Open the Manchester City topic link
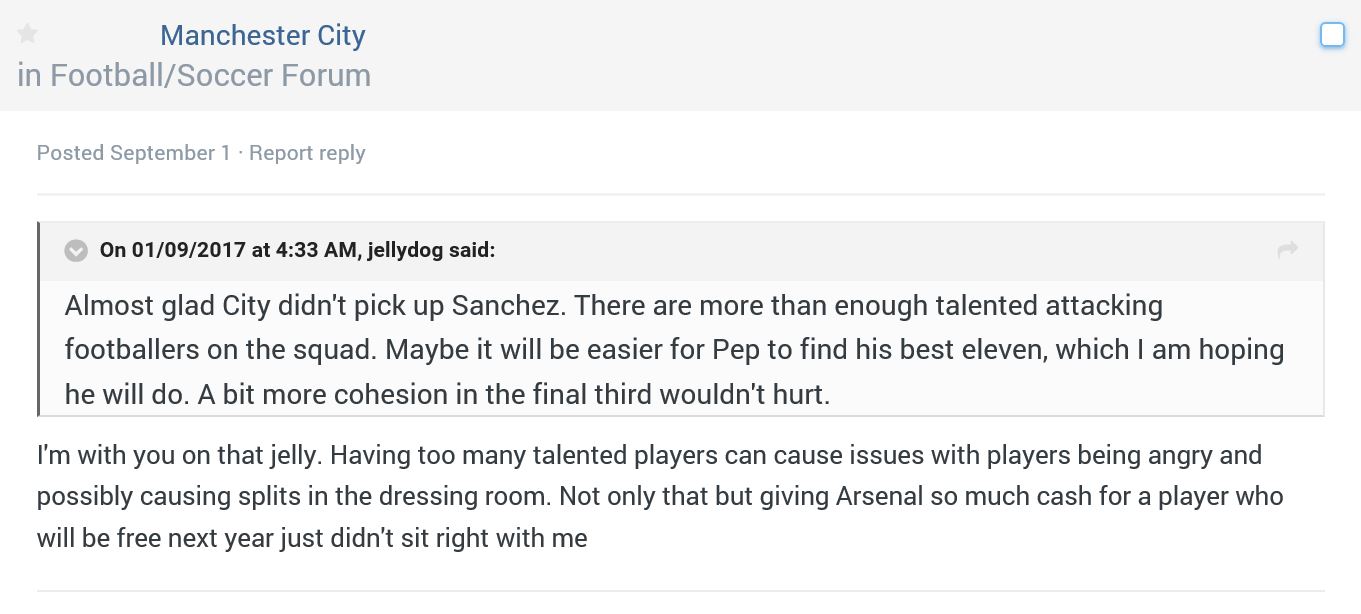Viewport: 1361px width, 614px height. point(262,35)
